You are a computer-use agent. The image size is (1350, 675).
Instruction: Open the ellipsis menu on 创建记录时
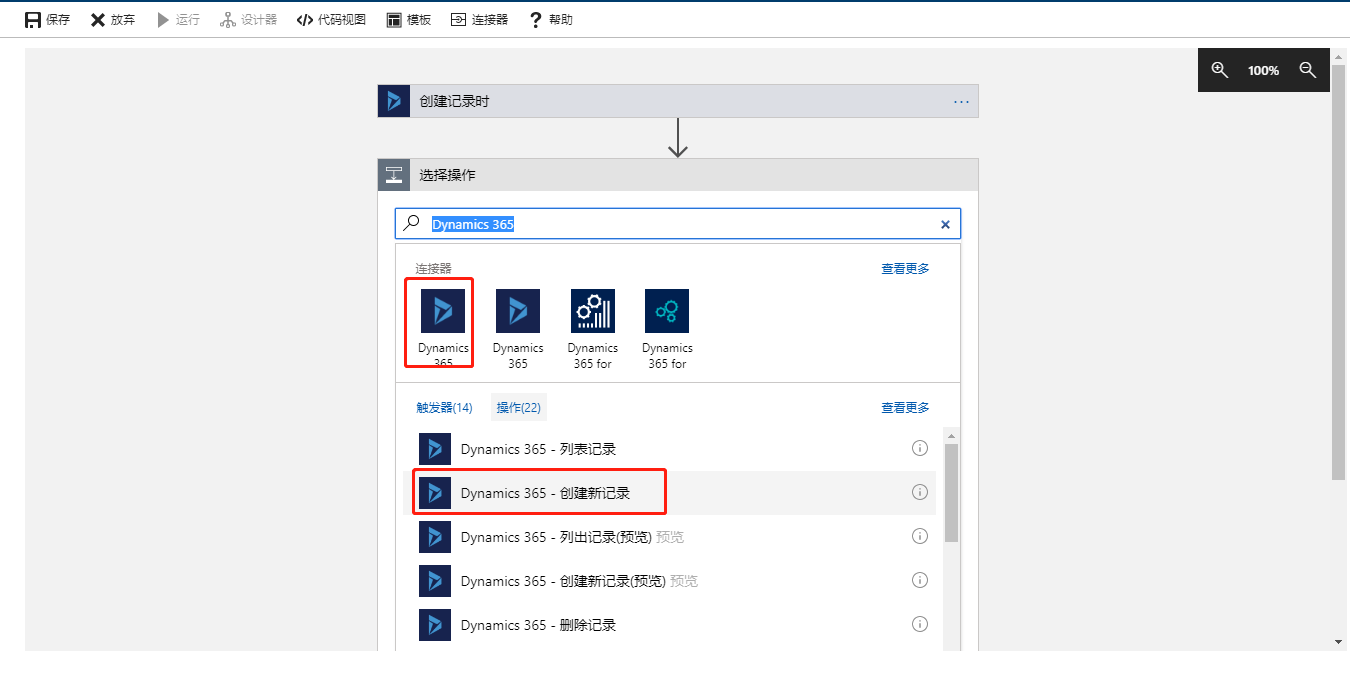961,101
